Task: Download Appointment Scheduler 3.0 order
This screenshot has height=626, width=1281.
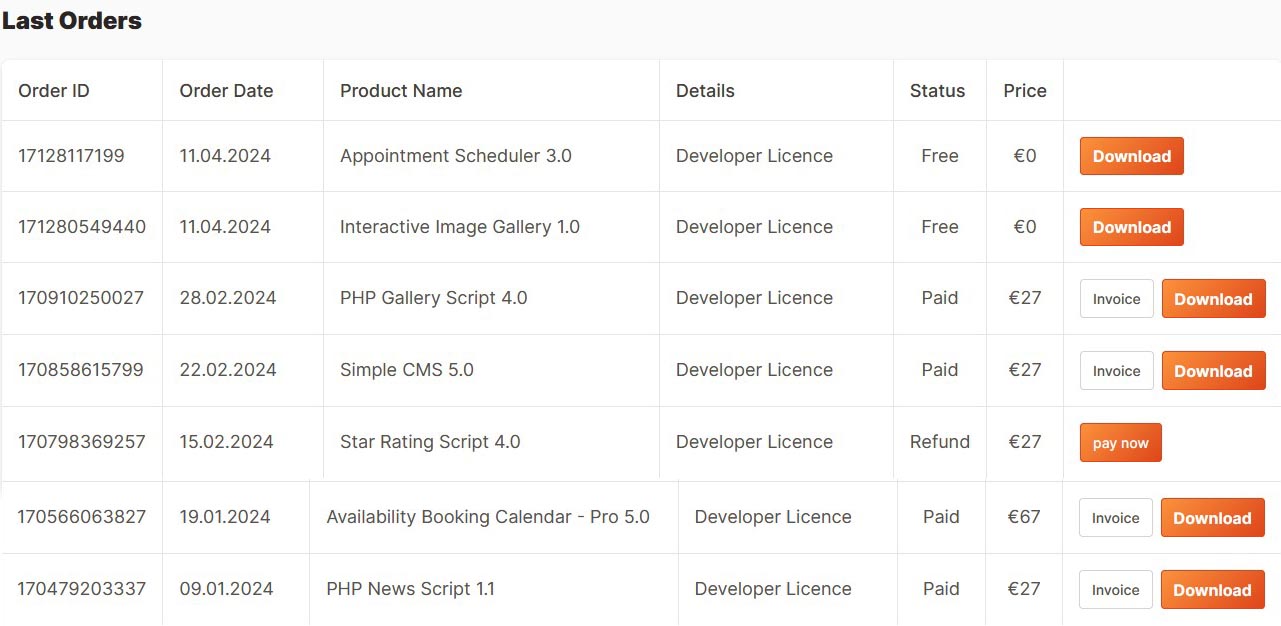Action: tap(1131, 156)
